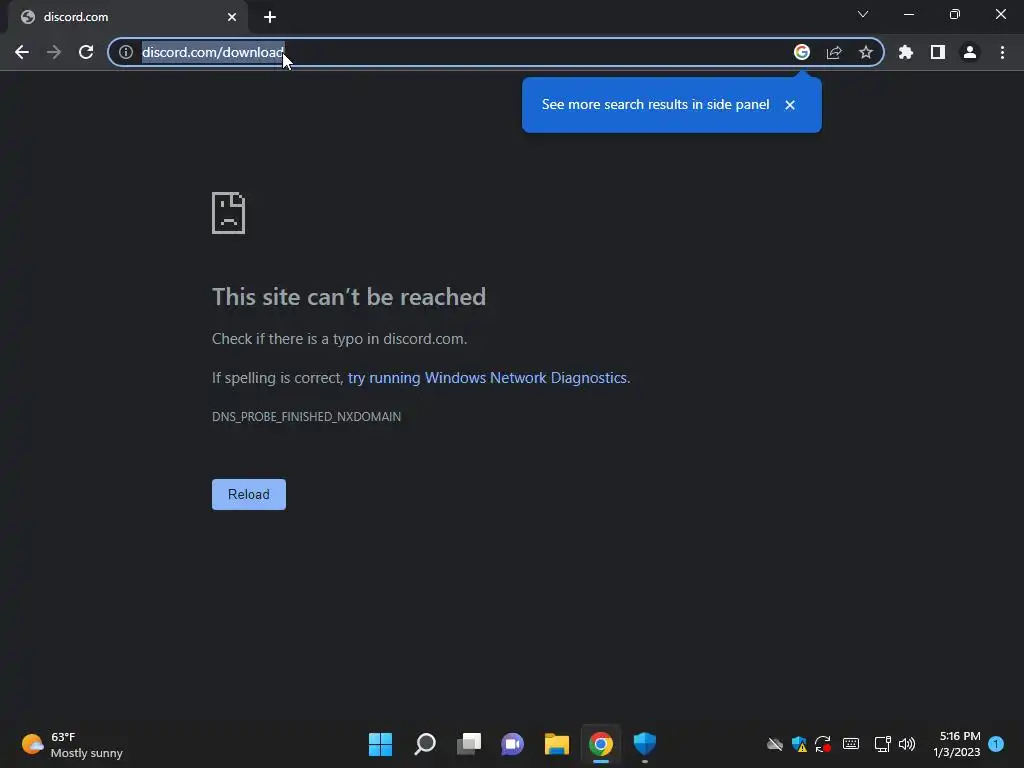This screenshot has width=1024, height=768.
Task: Open the blue shield app in taskbar
Action: [645, 744]
